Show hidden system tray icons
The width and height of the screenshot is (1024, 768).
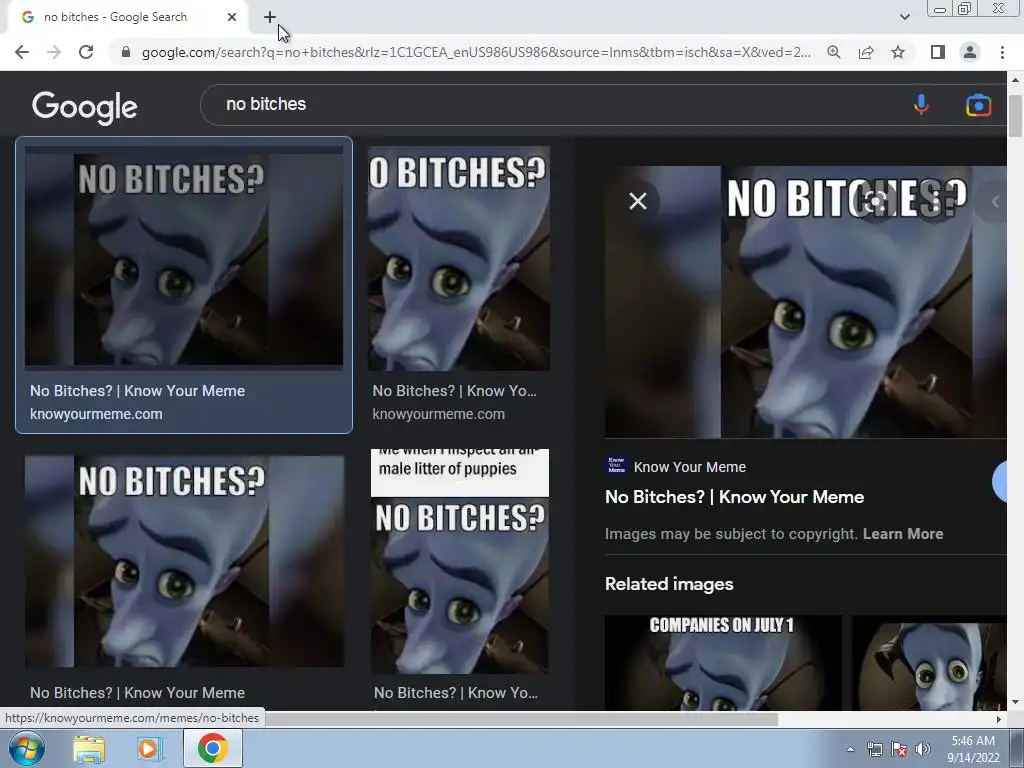(850, 749)
